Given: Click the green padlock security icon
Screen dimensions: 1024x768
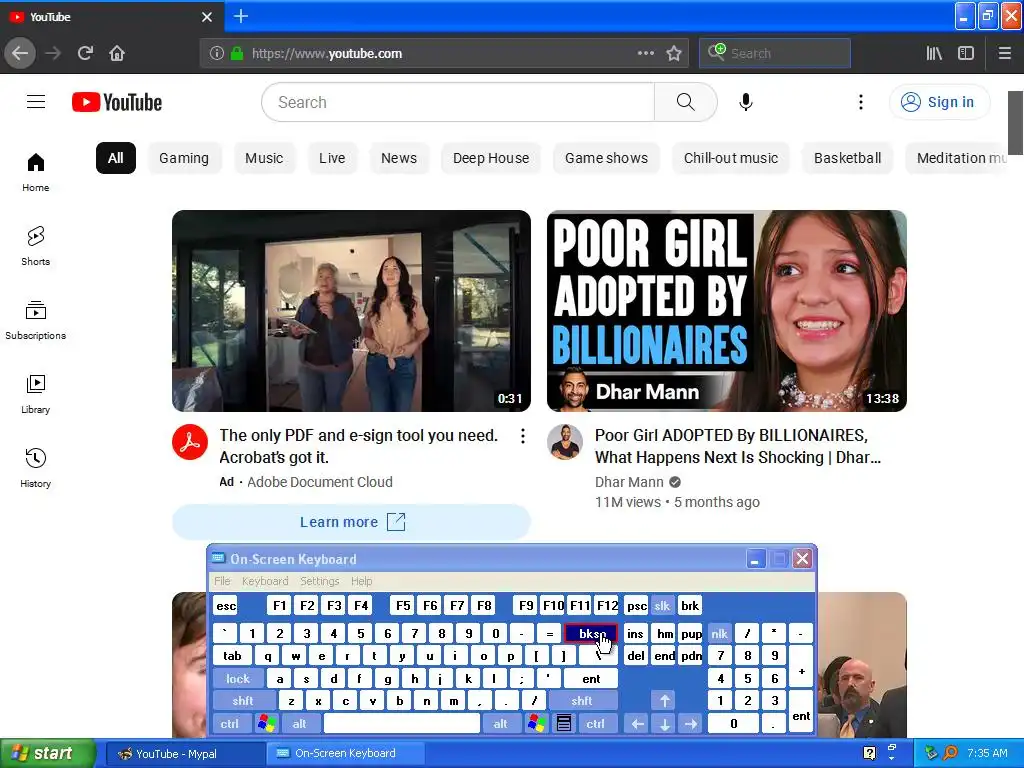Looking at the screenshot, I should coord(237,54).
